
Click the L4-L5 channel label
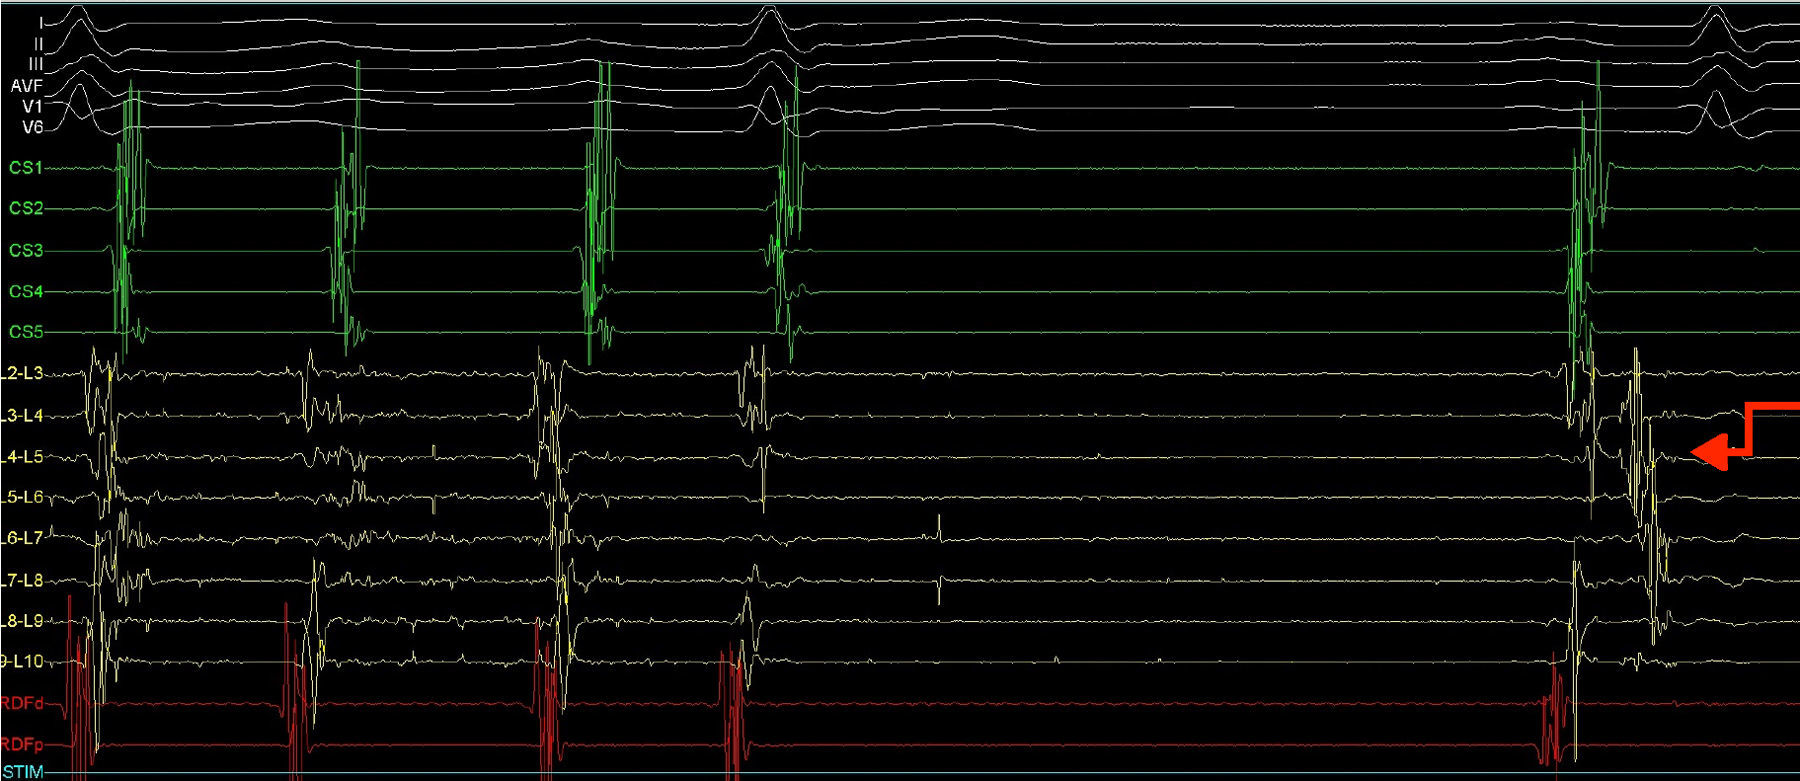pyautogui.click(x=22, y=457)
